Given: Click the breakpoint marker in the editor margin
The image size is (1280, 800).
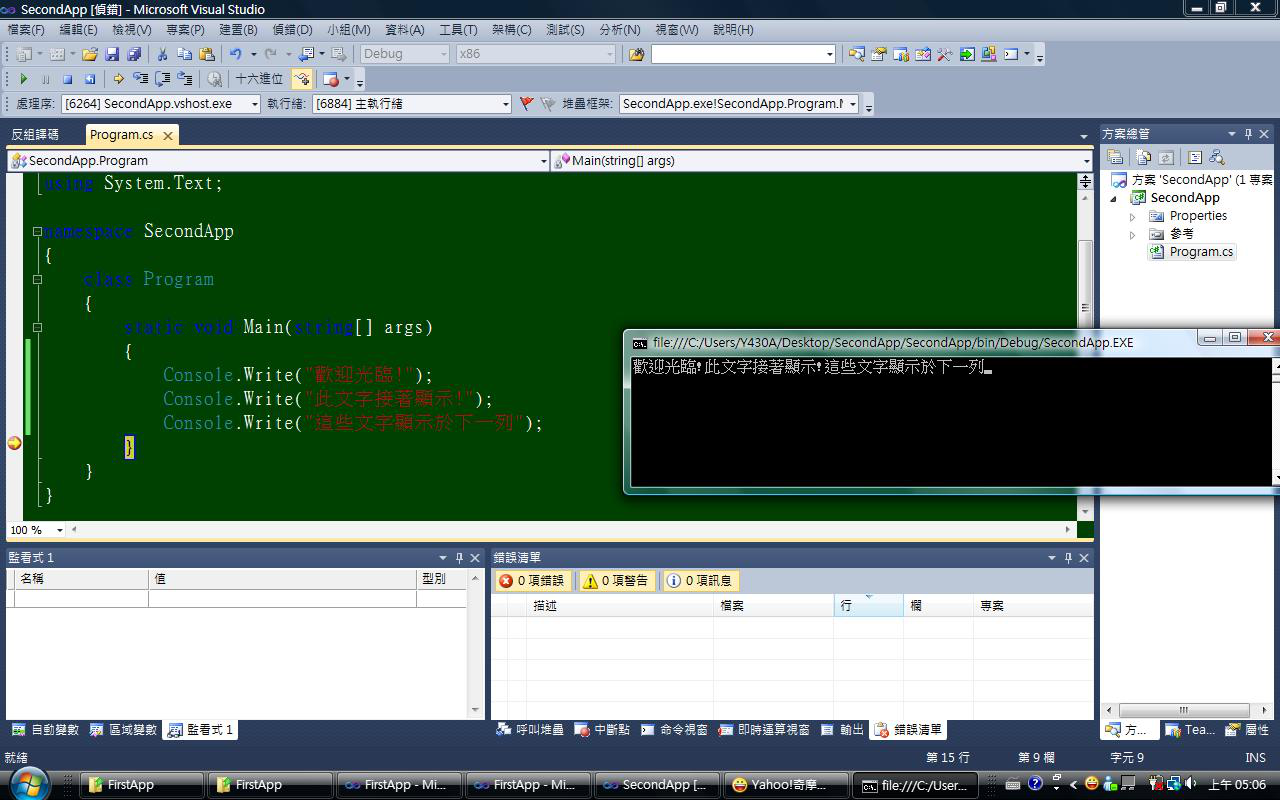Looking at the screenshot, I should (x=14, y=443).
